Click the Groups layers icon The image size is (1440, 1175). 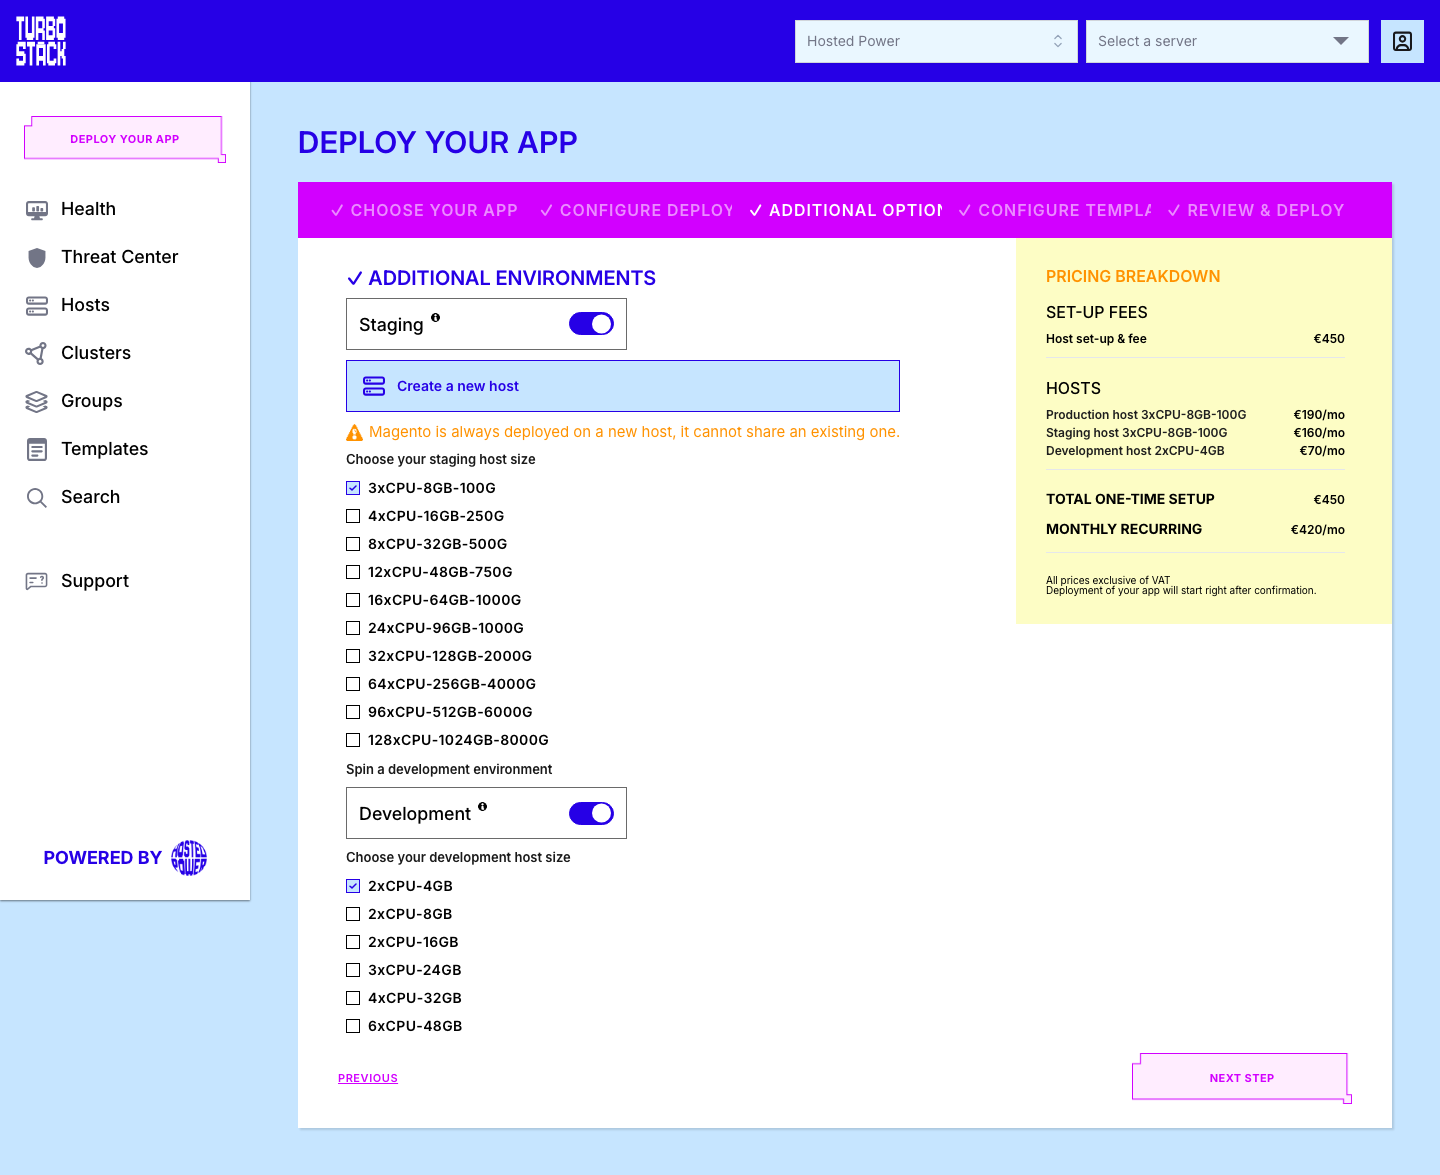click(x=37, y=402)
